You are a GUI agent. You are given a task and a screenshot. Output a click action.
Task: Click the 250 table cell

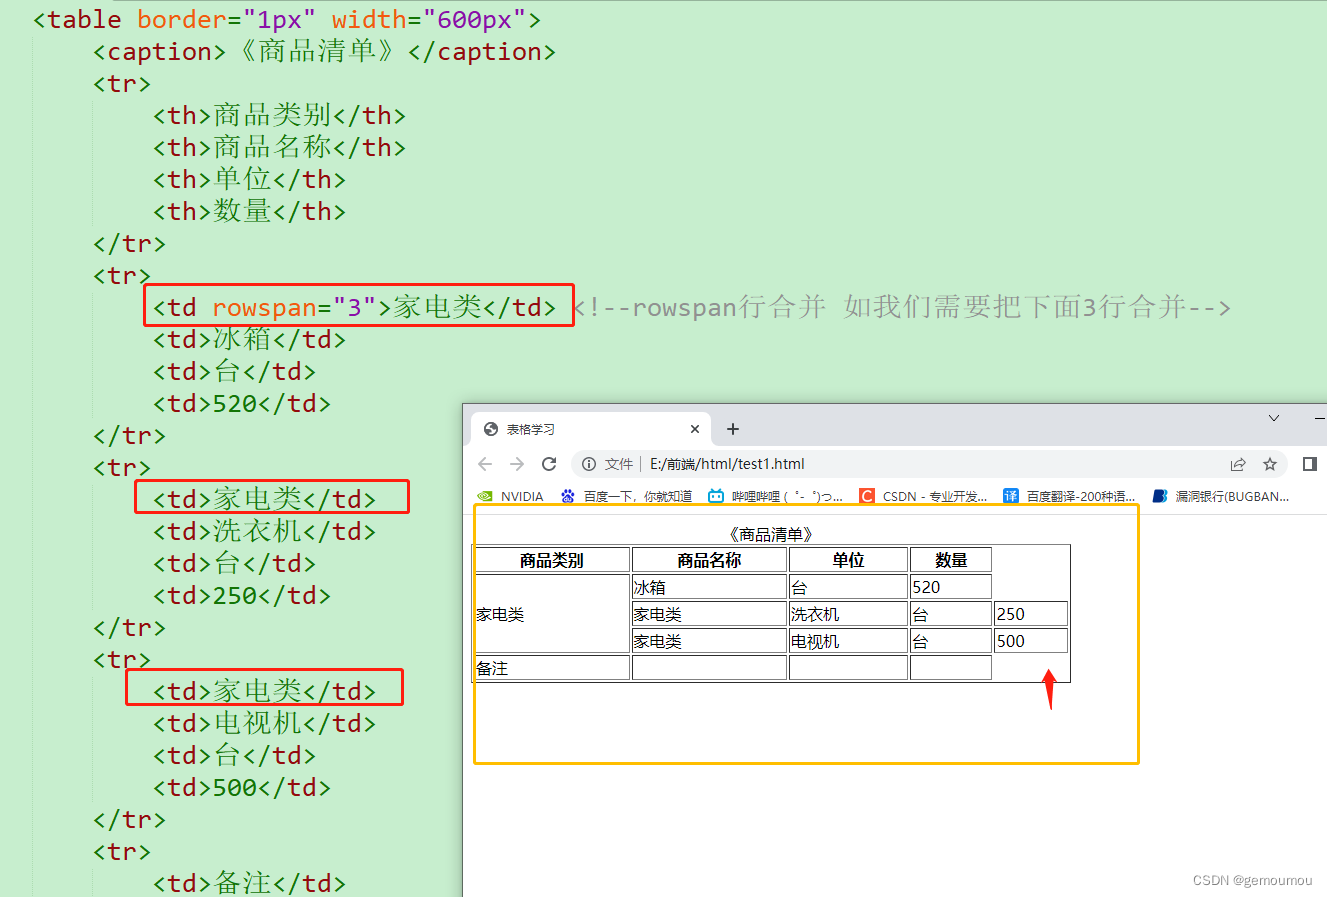1031,614
